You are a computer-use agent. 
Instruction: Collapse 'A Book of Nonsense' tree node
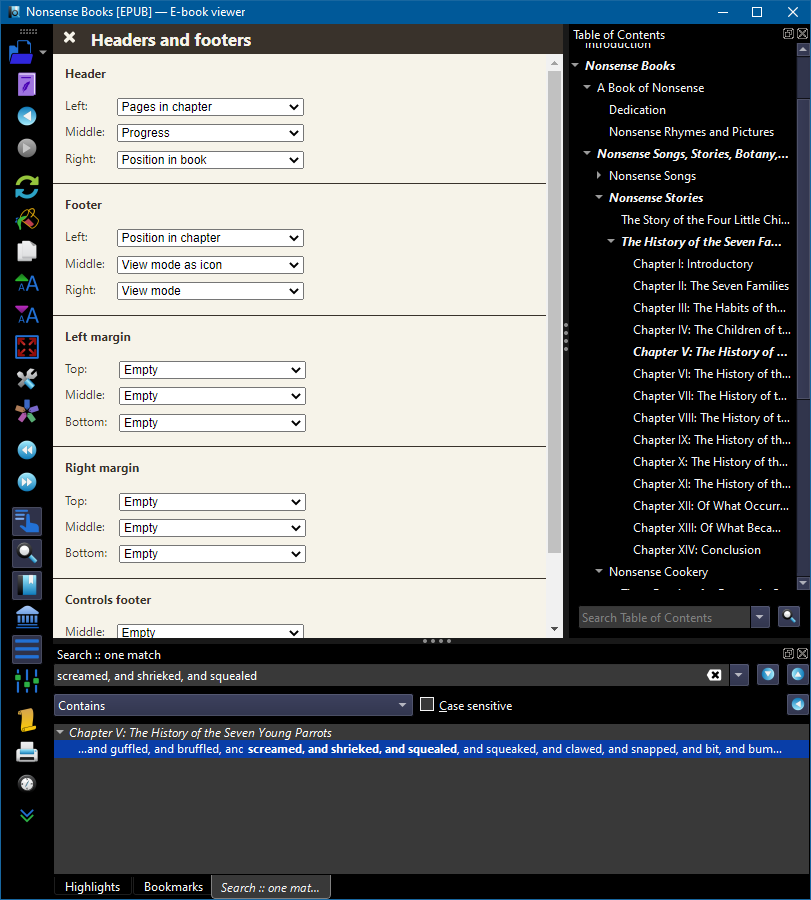point(587,87)
